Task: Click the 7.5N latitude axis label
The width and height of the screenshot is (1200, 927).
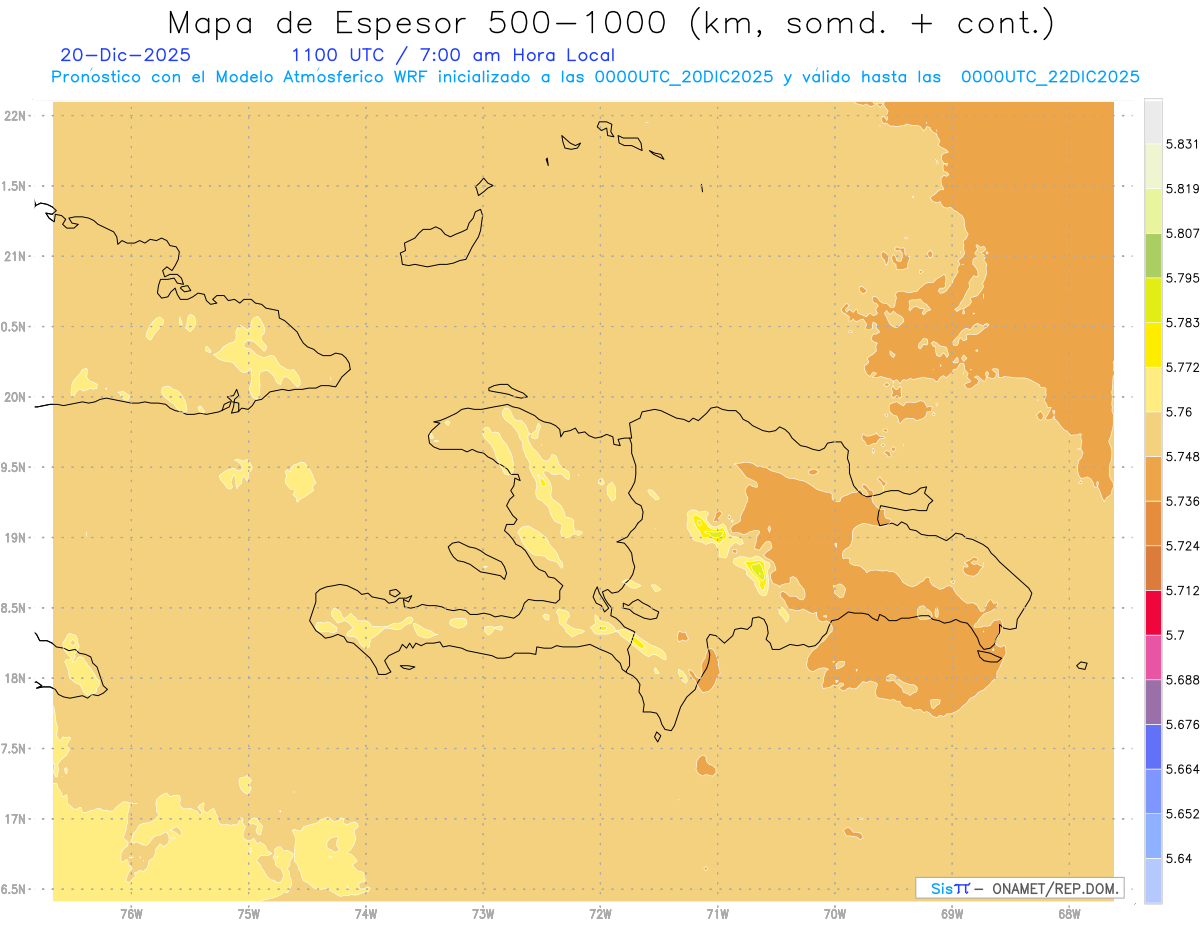Action: click(x=14, y=749)
